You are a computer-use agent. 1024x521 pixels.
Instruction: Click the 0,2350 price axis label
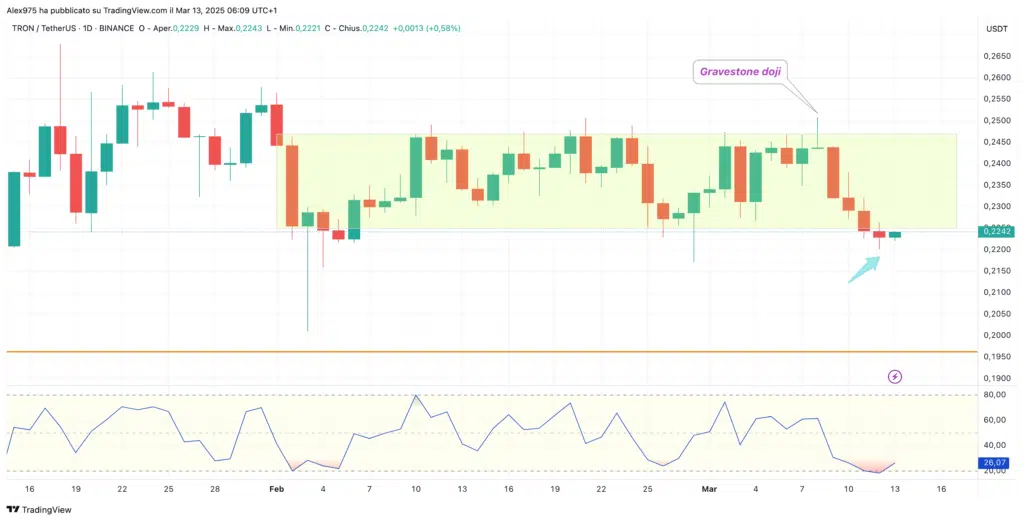995,185
